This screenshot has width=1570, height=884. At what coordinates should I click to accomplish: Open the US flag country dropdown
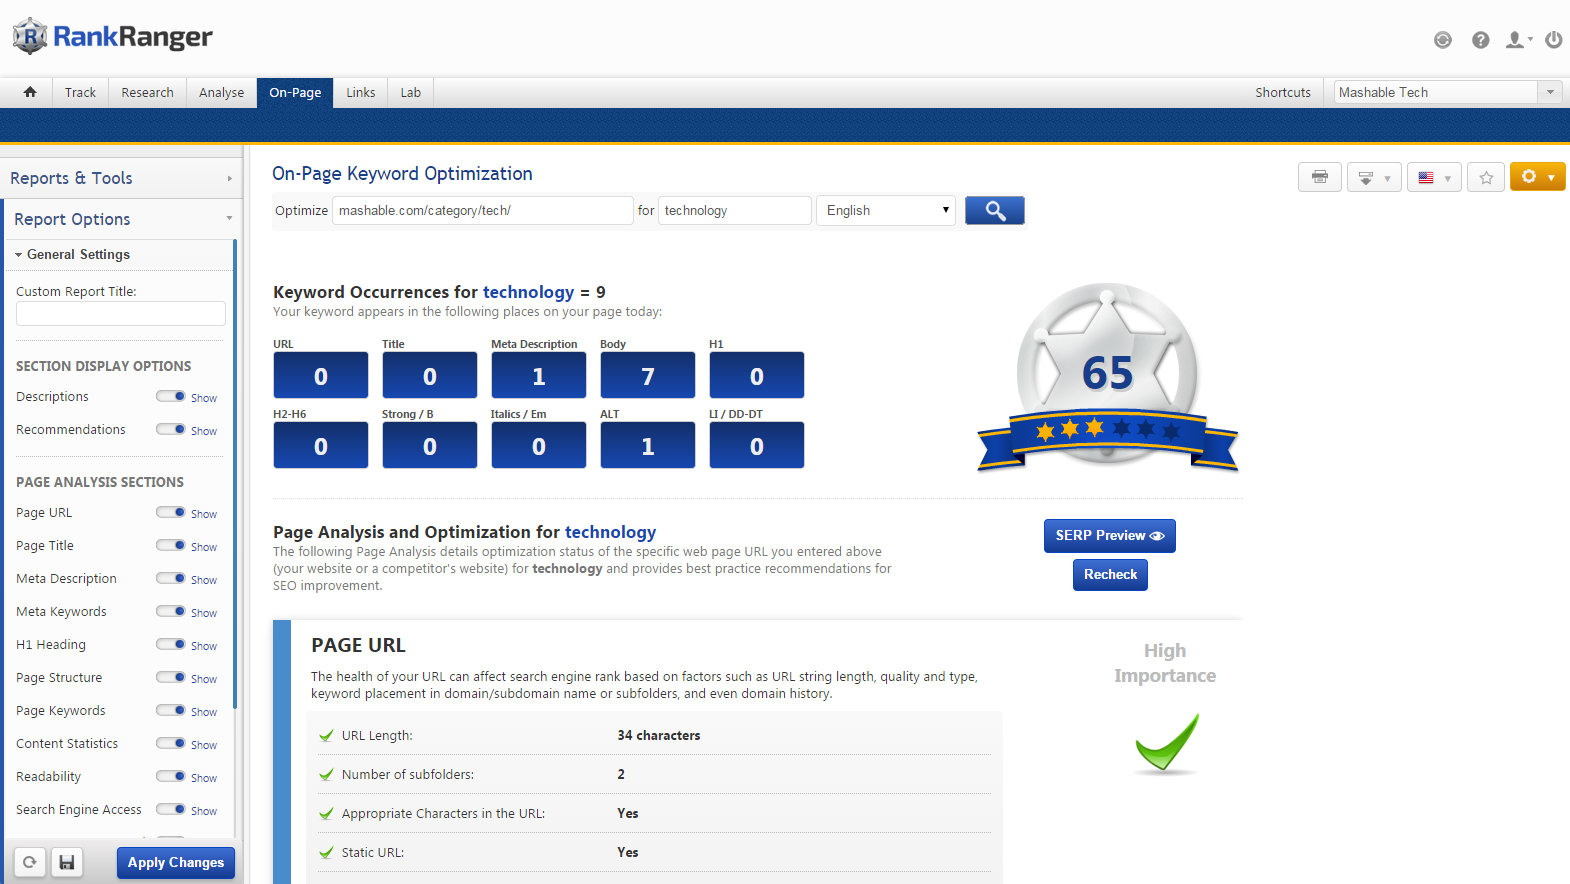(x=1433, y=177)
